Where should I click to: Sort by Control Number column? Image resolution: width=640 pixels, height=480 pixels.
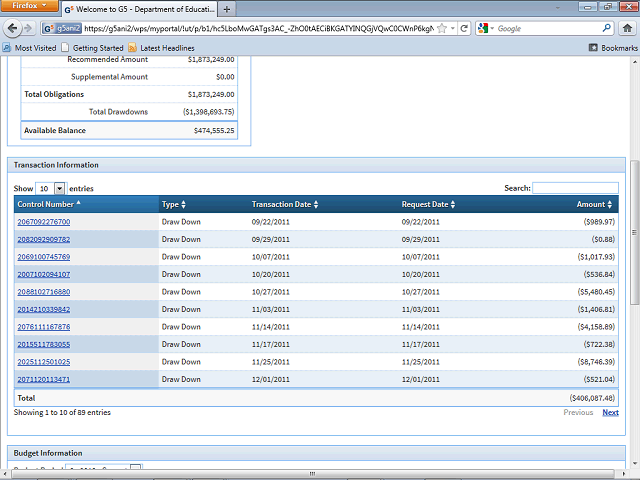(x=48, y=204)
